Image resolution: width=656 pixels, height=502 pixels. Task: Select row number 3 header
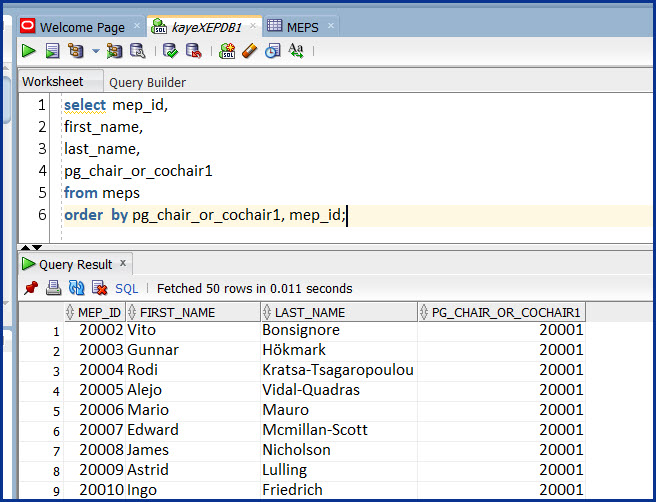pyautogui.click(x=42, y=371)
